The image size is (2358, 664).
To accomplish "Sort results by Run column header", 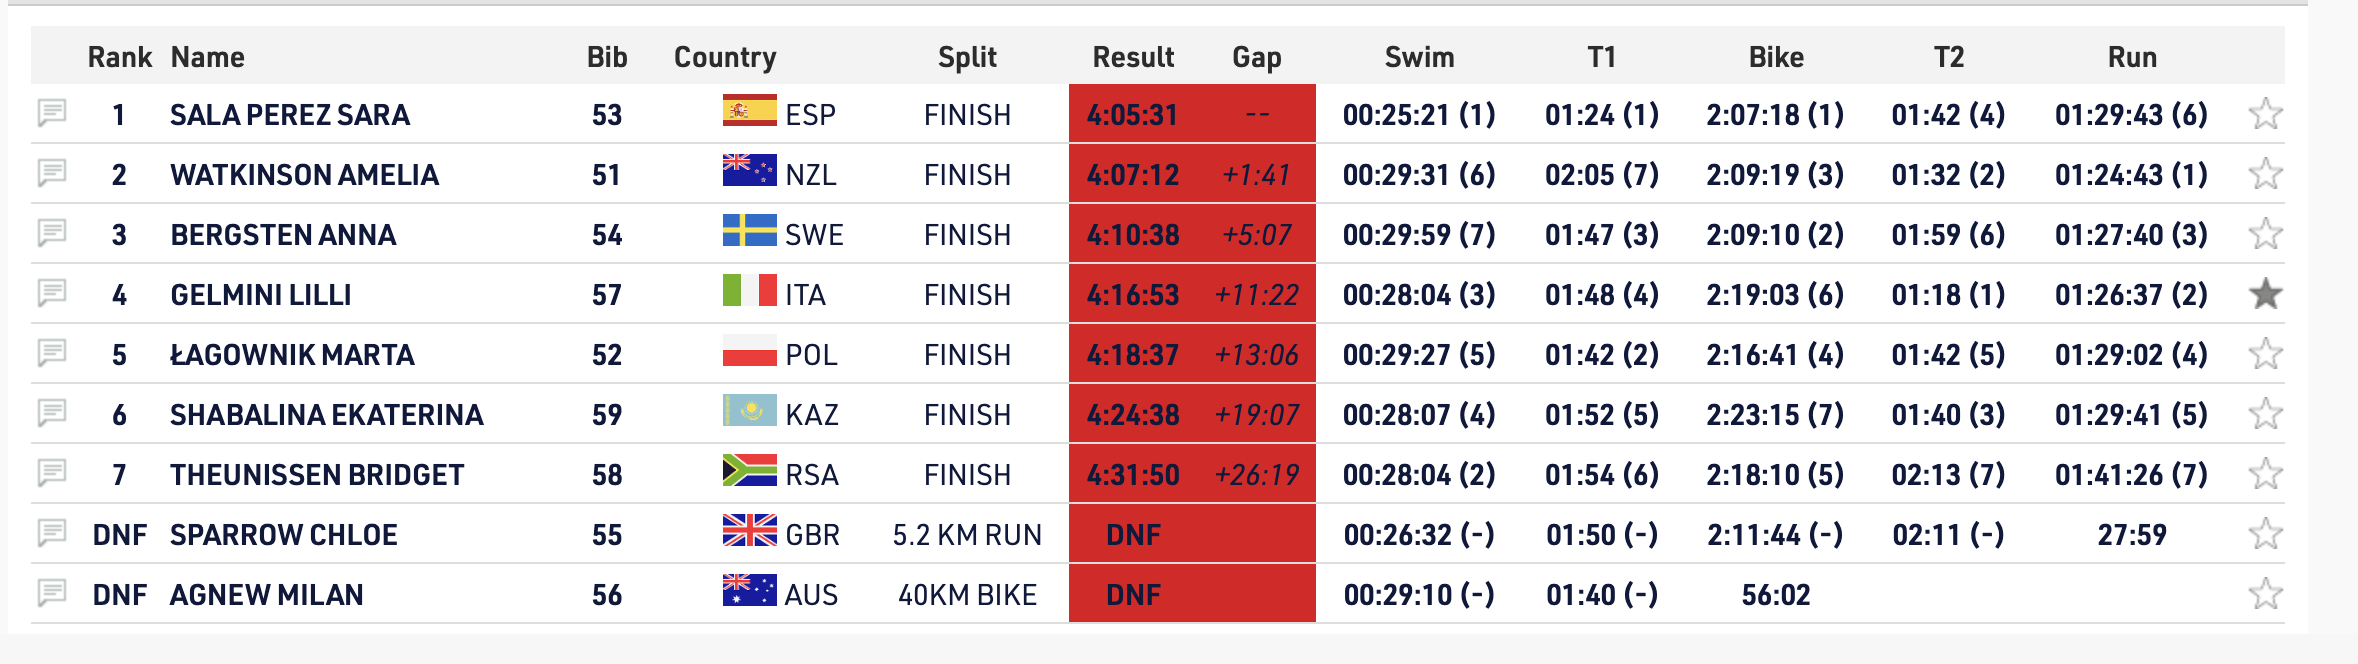I will 2132,57.
